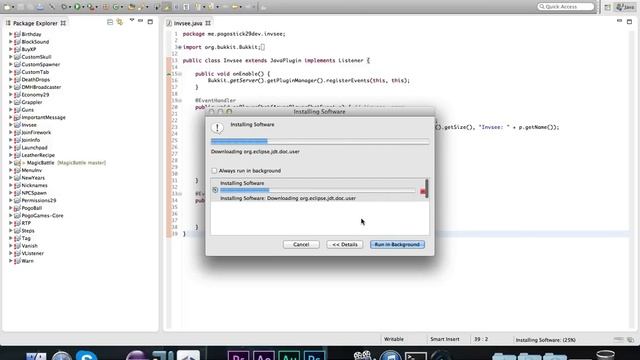
Task: Expand folded import section at line 3
Action: (x=179, y=47)
